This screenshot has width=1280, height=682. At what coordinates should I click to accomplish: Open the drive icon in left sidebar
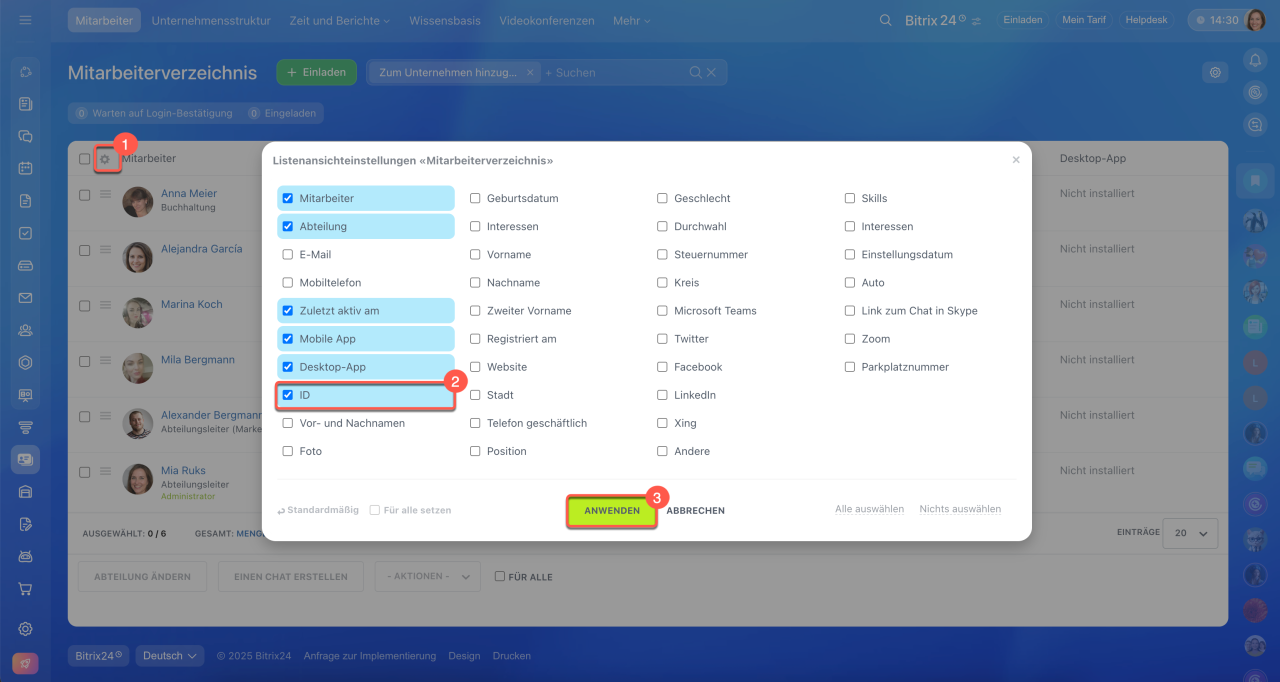[x=26, y=265]
